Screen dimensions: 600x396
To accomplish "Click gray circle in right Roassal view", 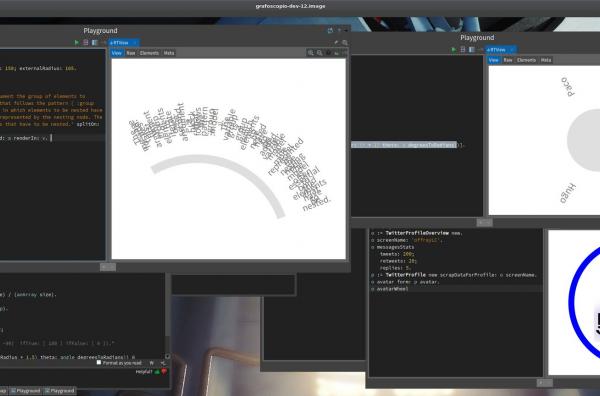I will pyautogui.click(x=584, y=140).
